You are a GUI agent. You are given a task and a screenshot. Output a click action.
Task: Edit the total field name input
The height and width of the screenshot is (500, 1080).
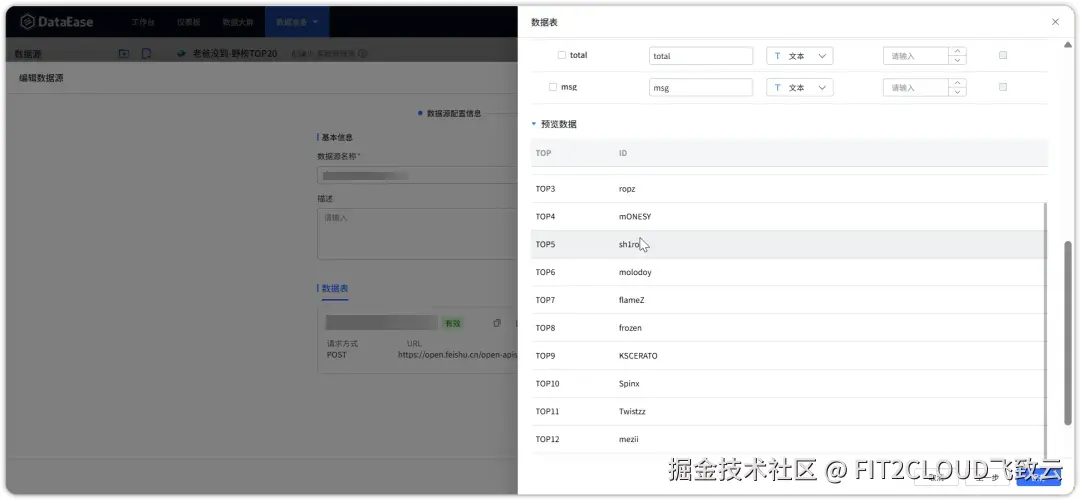[x=700, y=56]
